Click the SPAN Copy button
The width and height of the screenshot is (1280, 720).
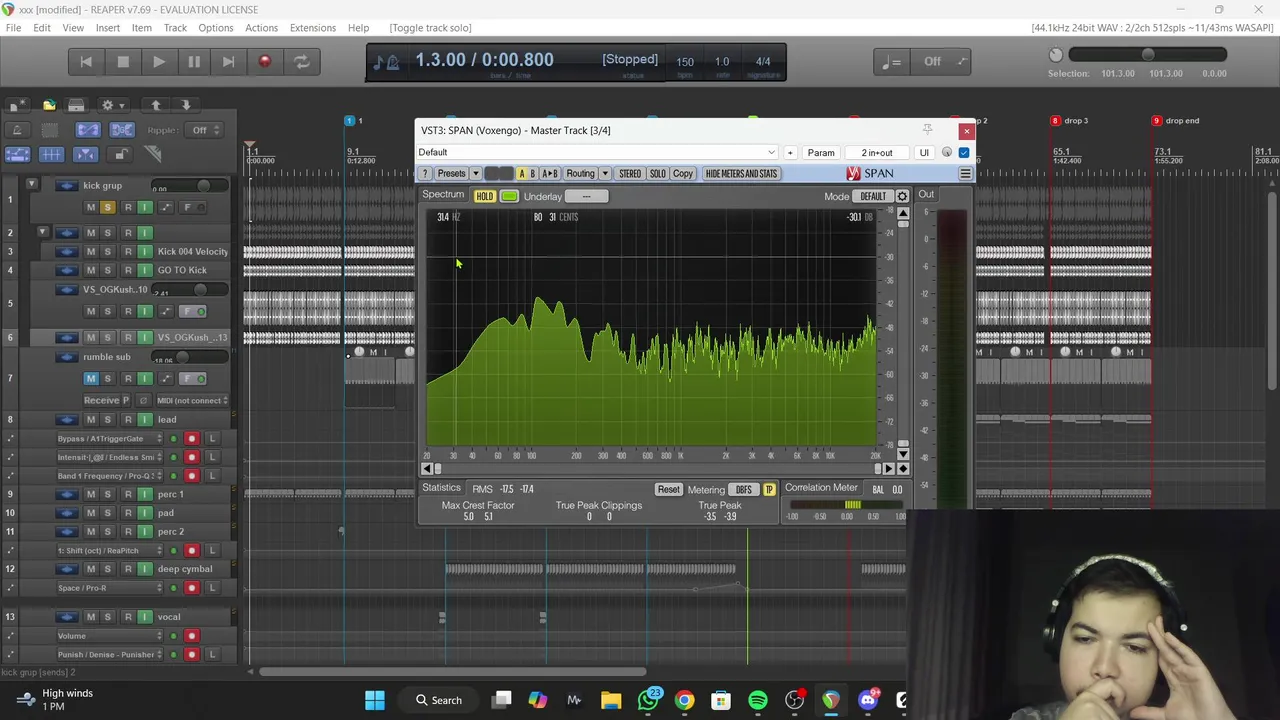tap(683, 174)
